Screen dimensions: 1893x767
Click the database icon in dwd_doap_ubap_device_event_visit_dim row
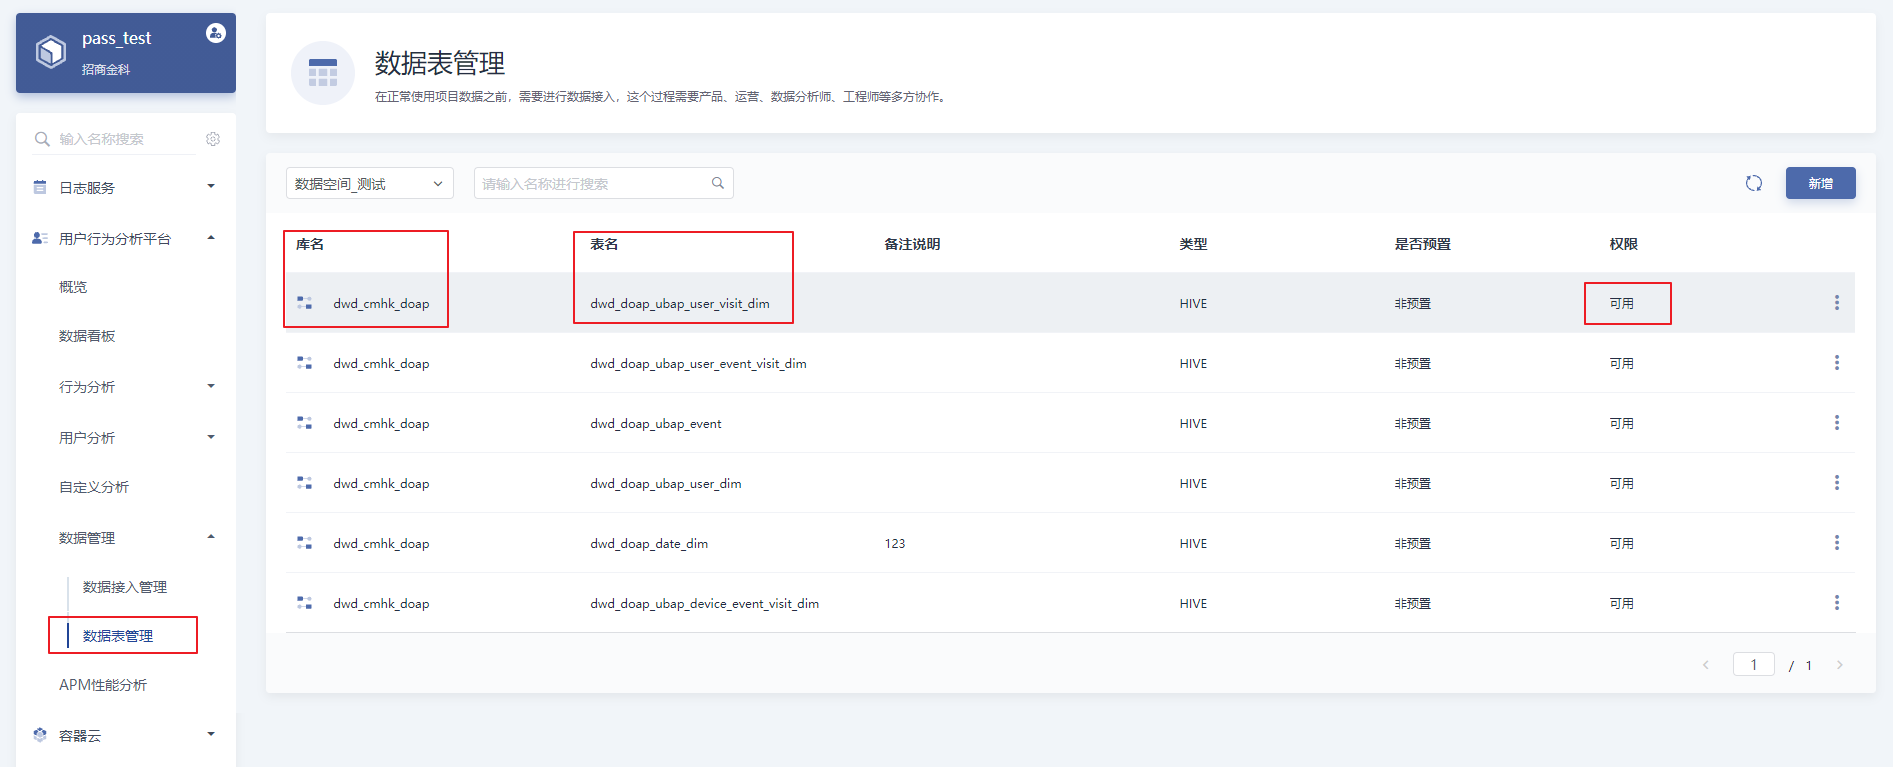[305, 603]
